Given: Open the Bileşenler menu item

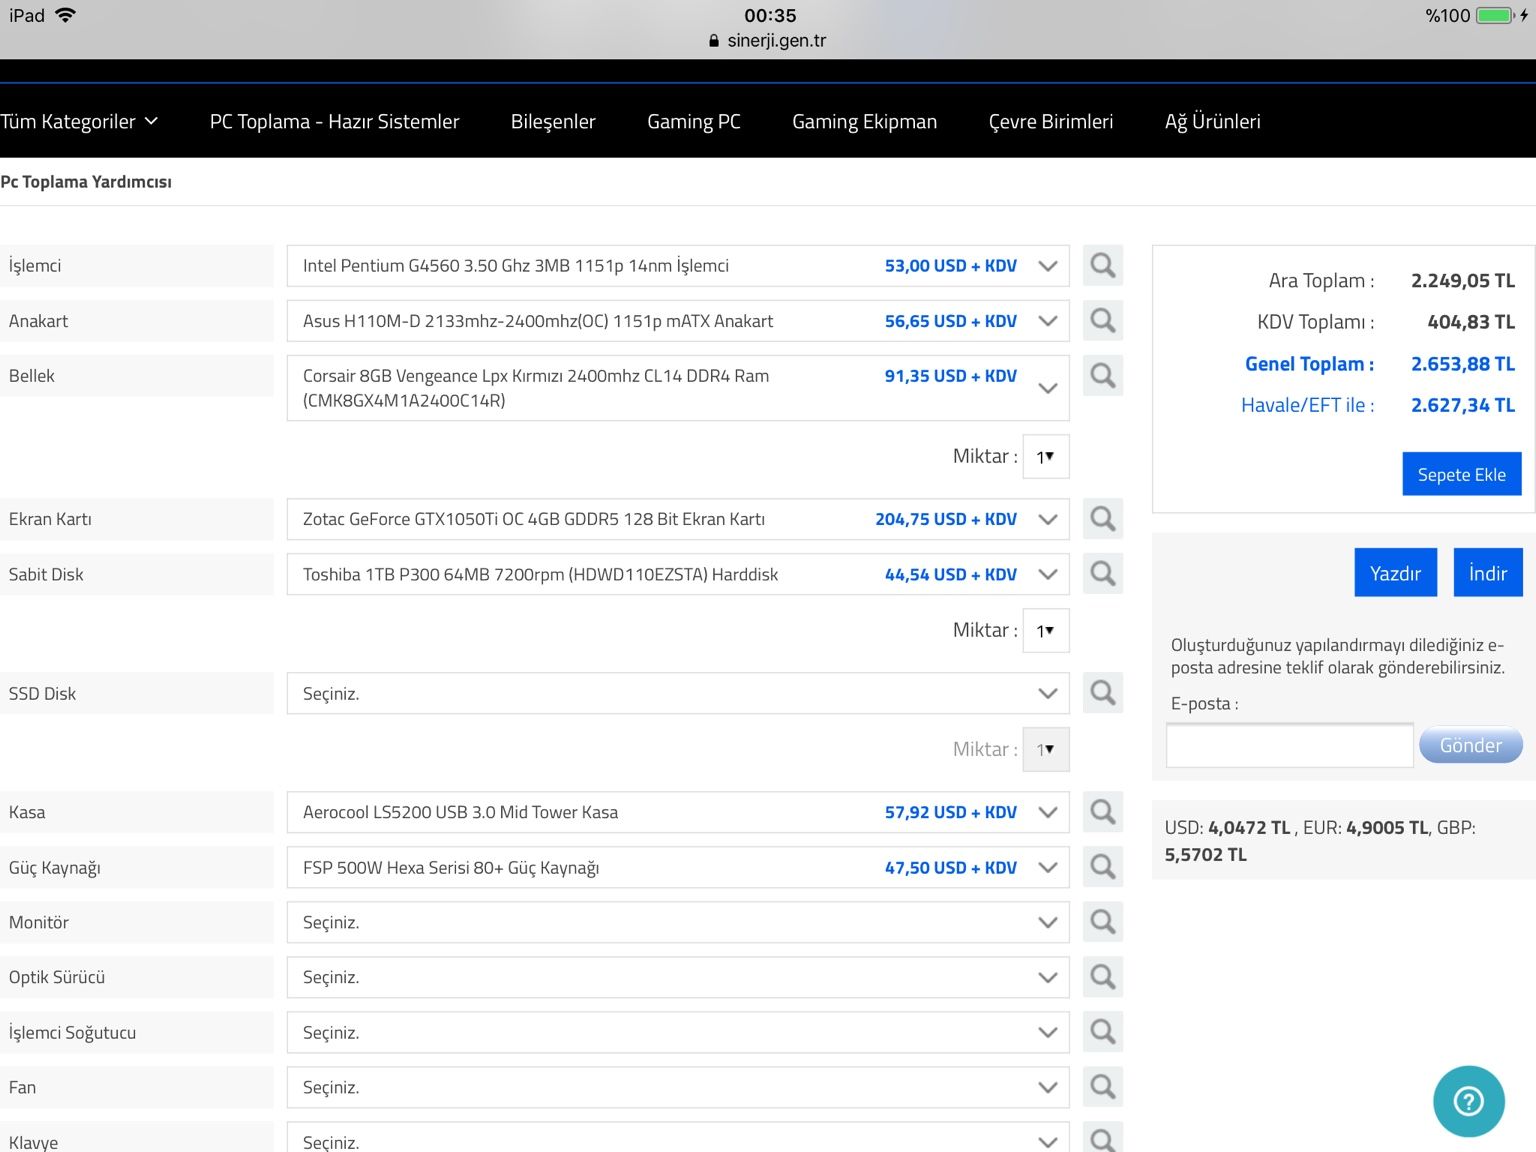Looking at the screenshot, I should pyautogui.click(x=553, y=121).
